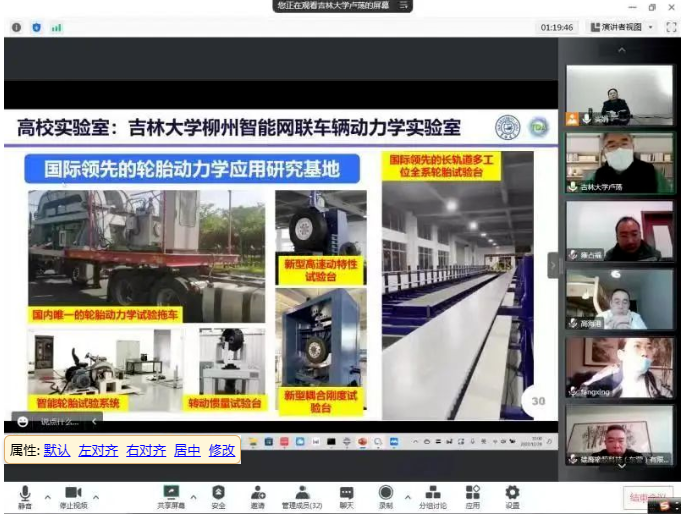
Task: Click microphone icon on 吉林大学 presenter tile
Action: point(573,187)
